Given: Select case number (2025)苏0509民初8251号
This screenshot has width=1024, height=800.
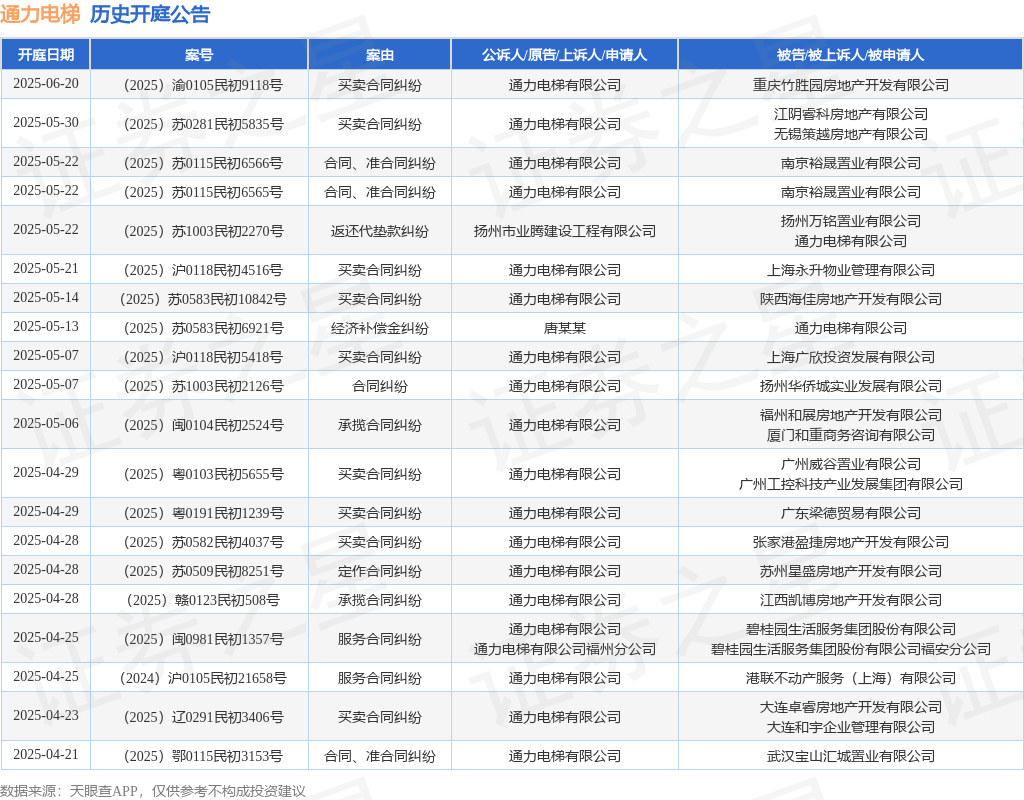Looking at the screenshot, I should tap(203, 571).
